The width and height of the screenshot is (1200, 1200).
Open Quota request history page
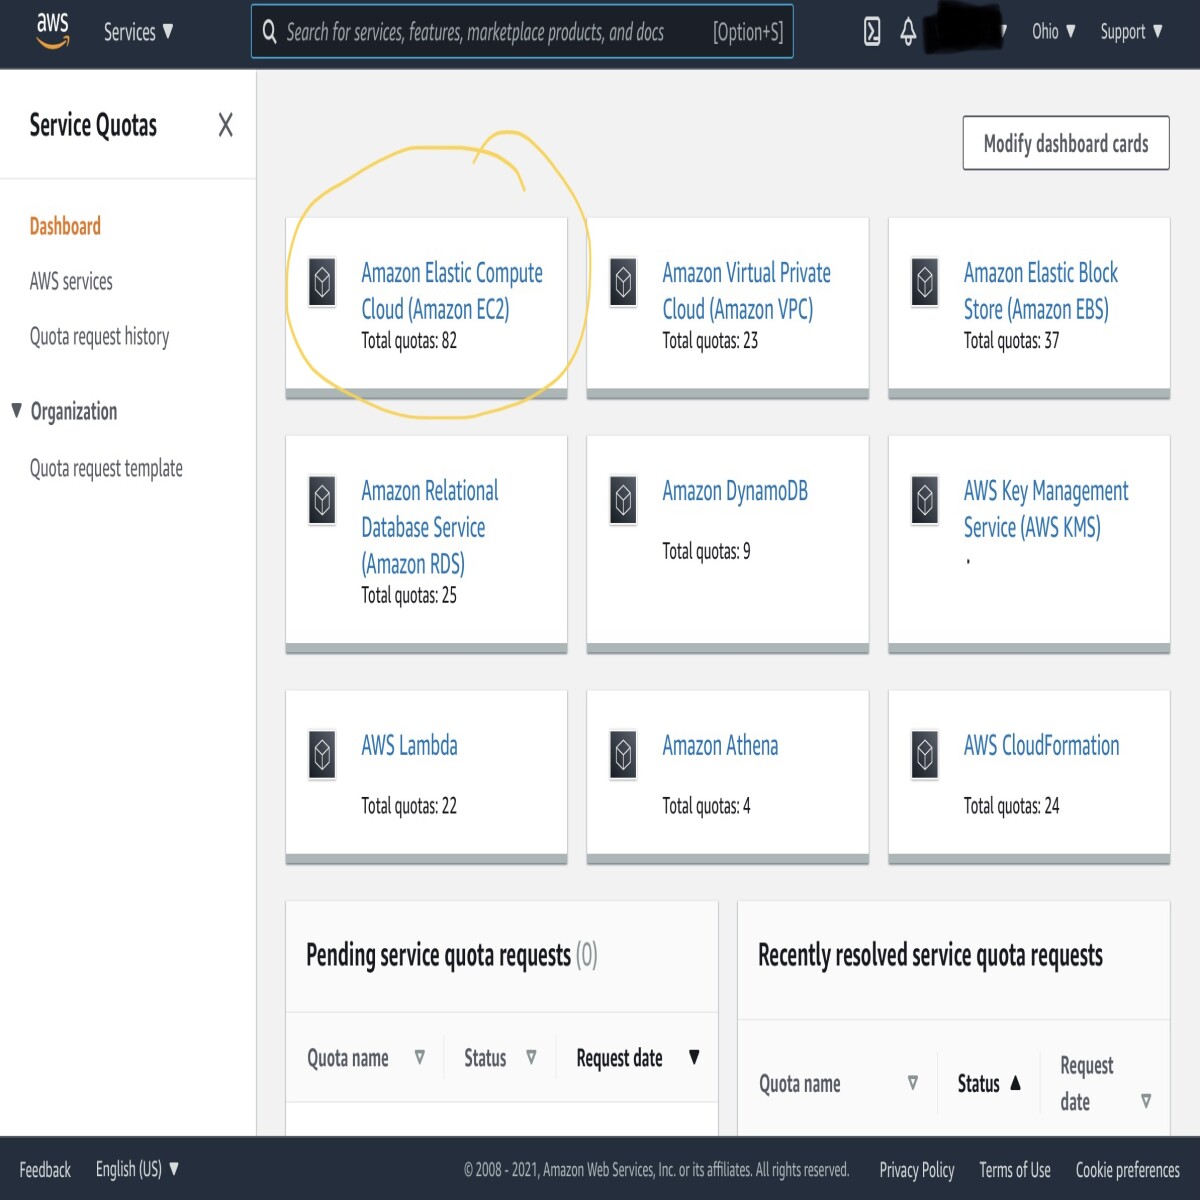coord(99,336)
